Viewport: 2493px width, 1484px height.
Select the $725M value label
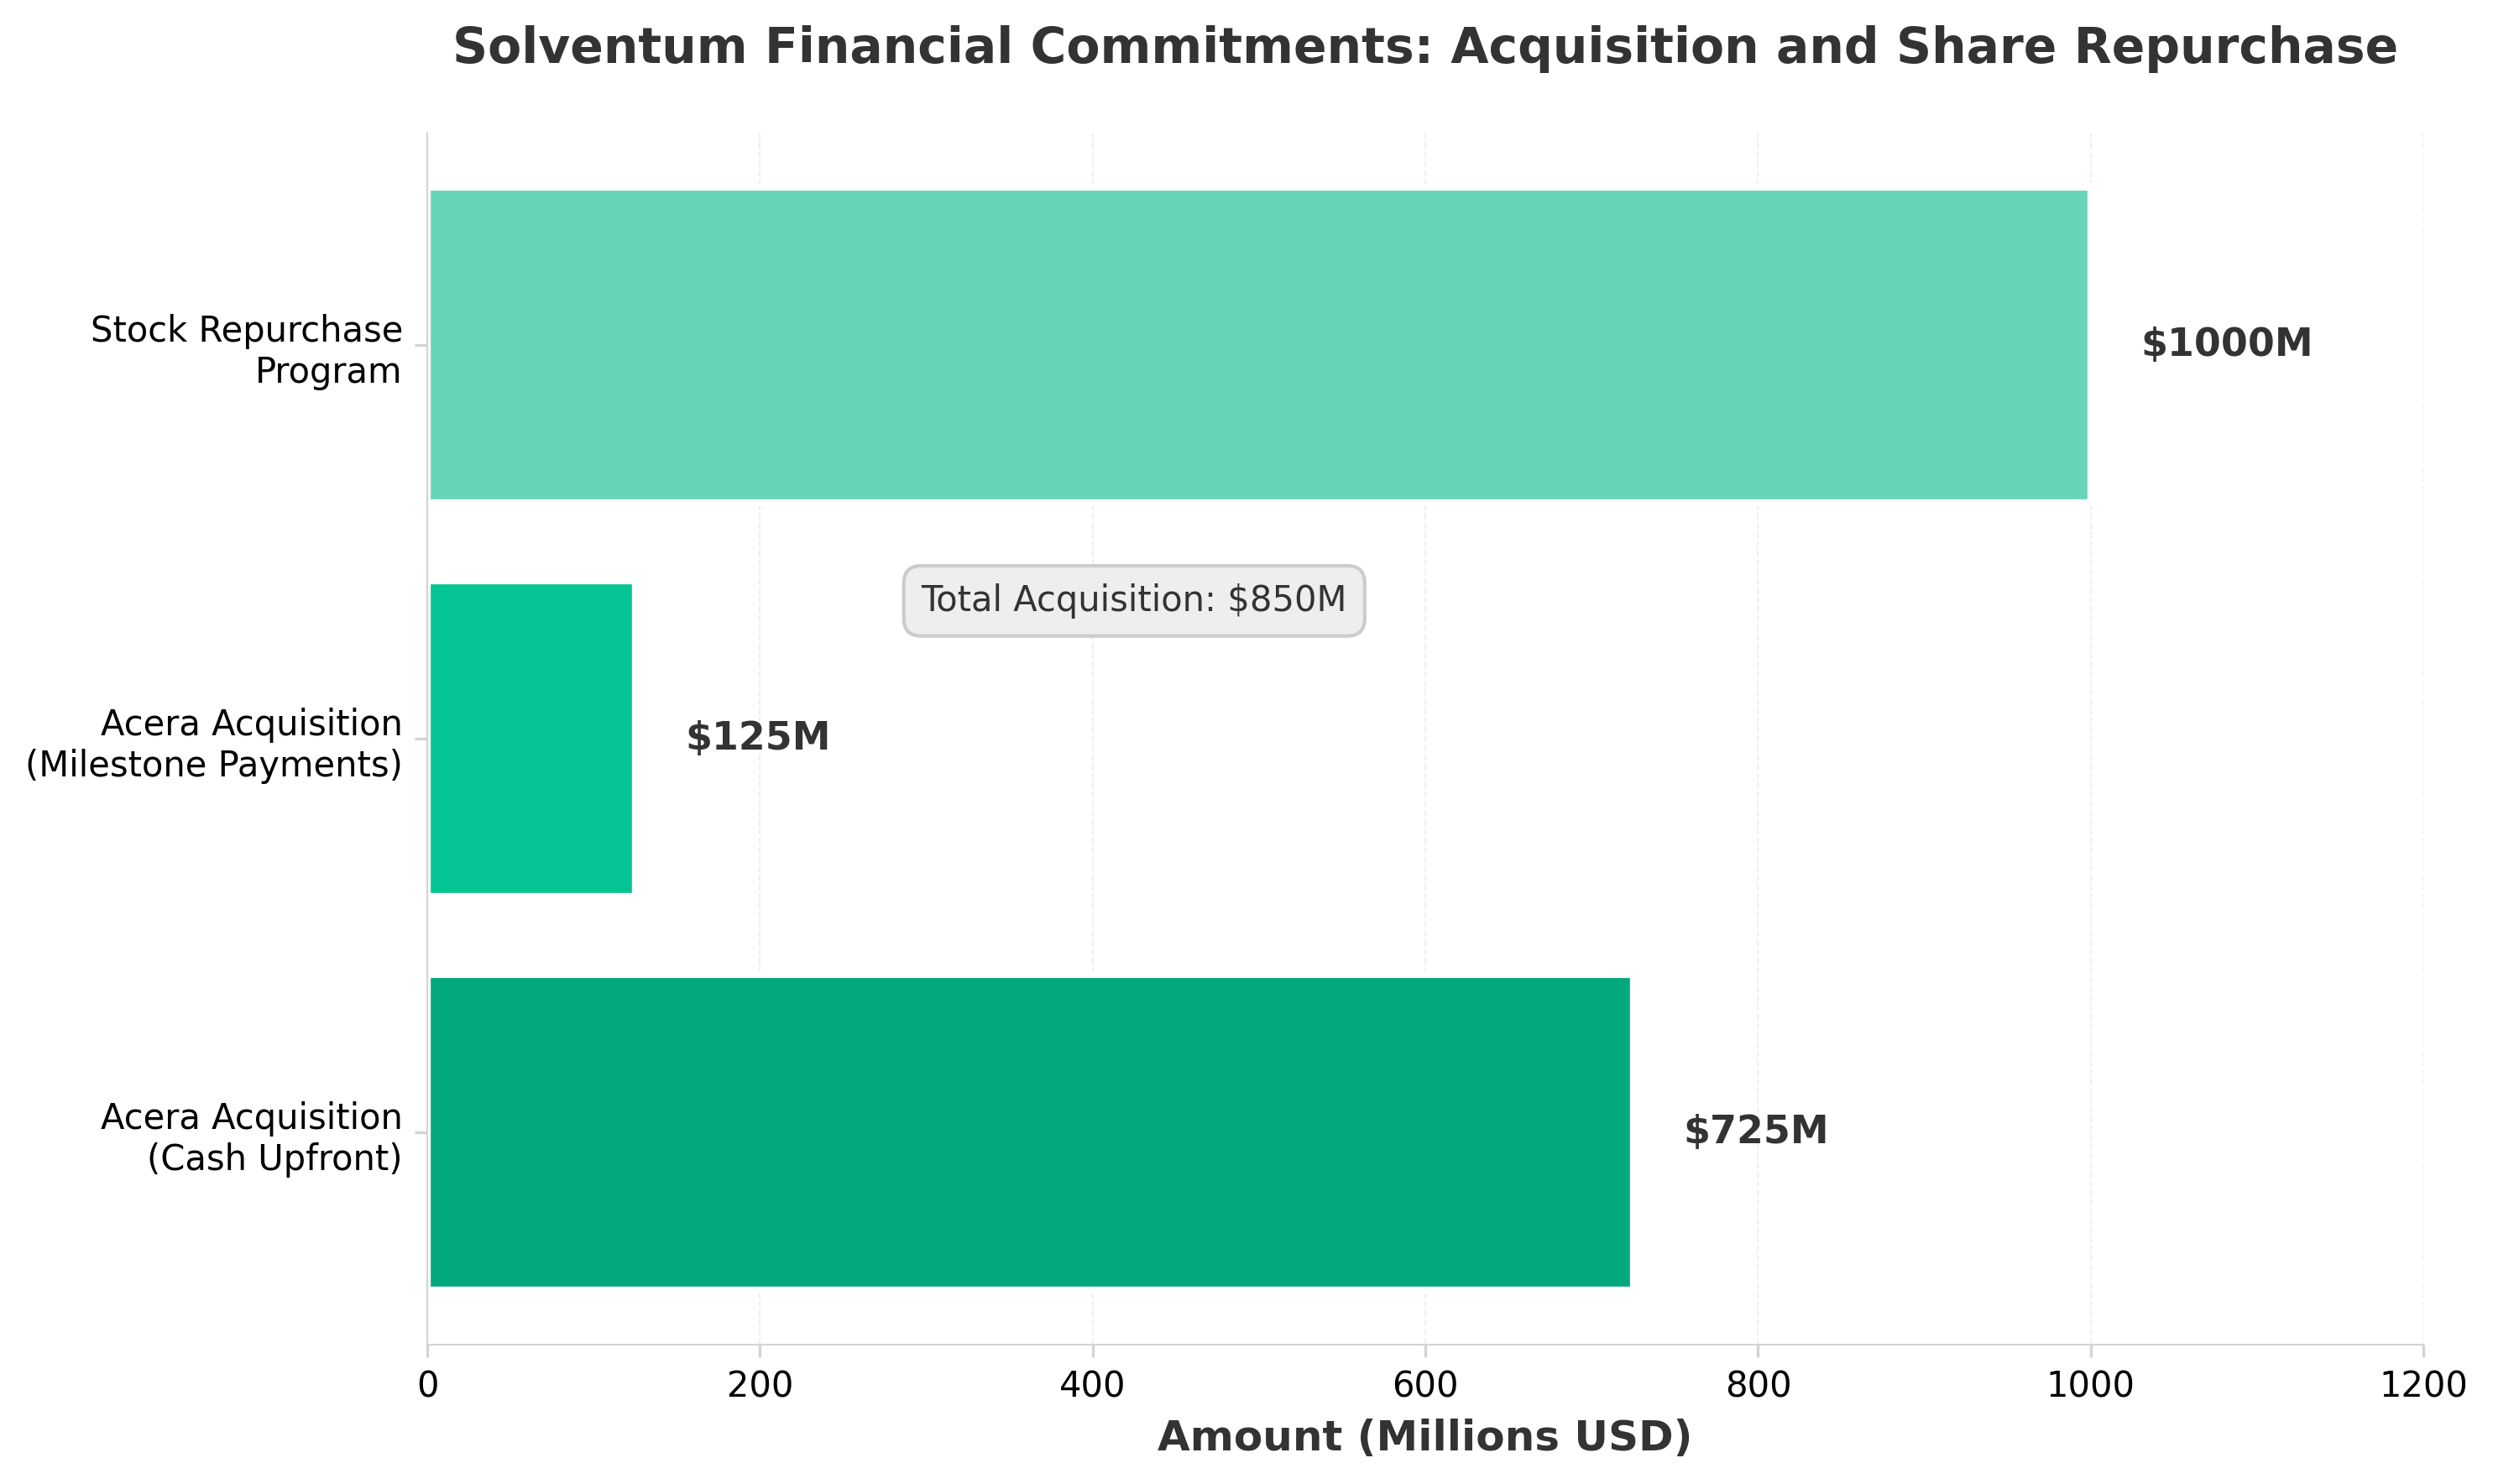(x=1755, y=1131)
